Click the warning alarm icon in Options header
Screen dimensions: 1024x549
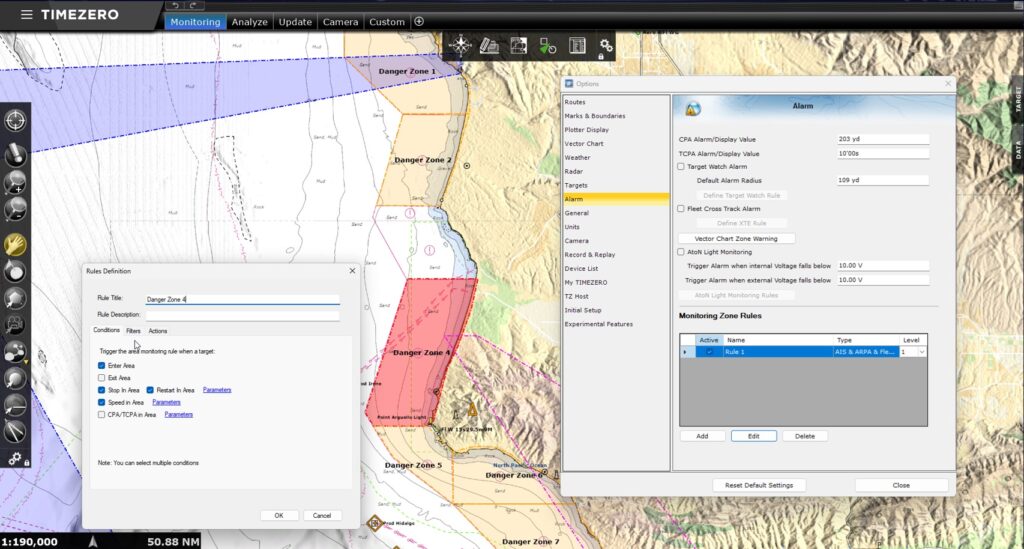point(693,108)
